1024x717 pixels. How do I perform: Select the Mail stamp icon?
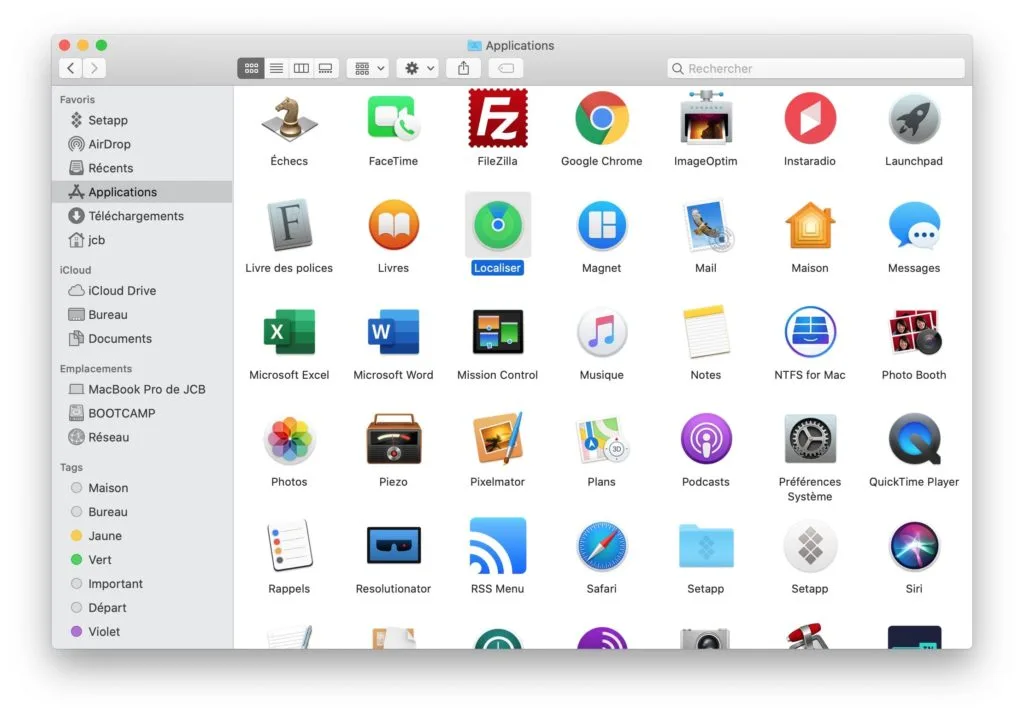point(707,226)
